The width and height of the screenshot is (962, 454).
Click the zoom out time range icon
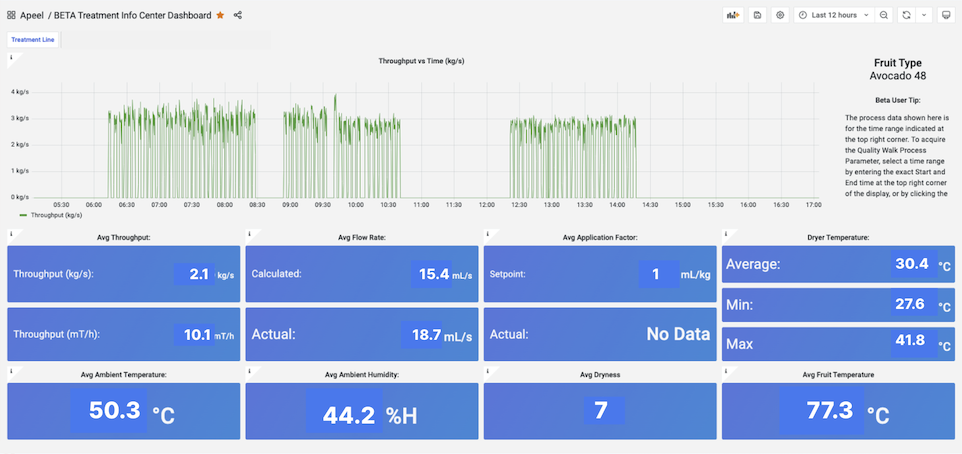click(x=883, y=15)
